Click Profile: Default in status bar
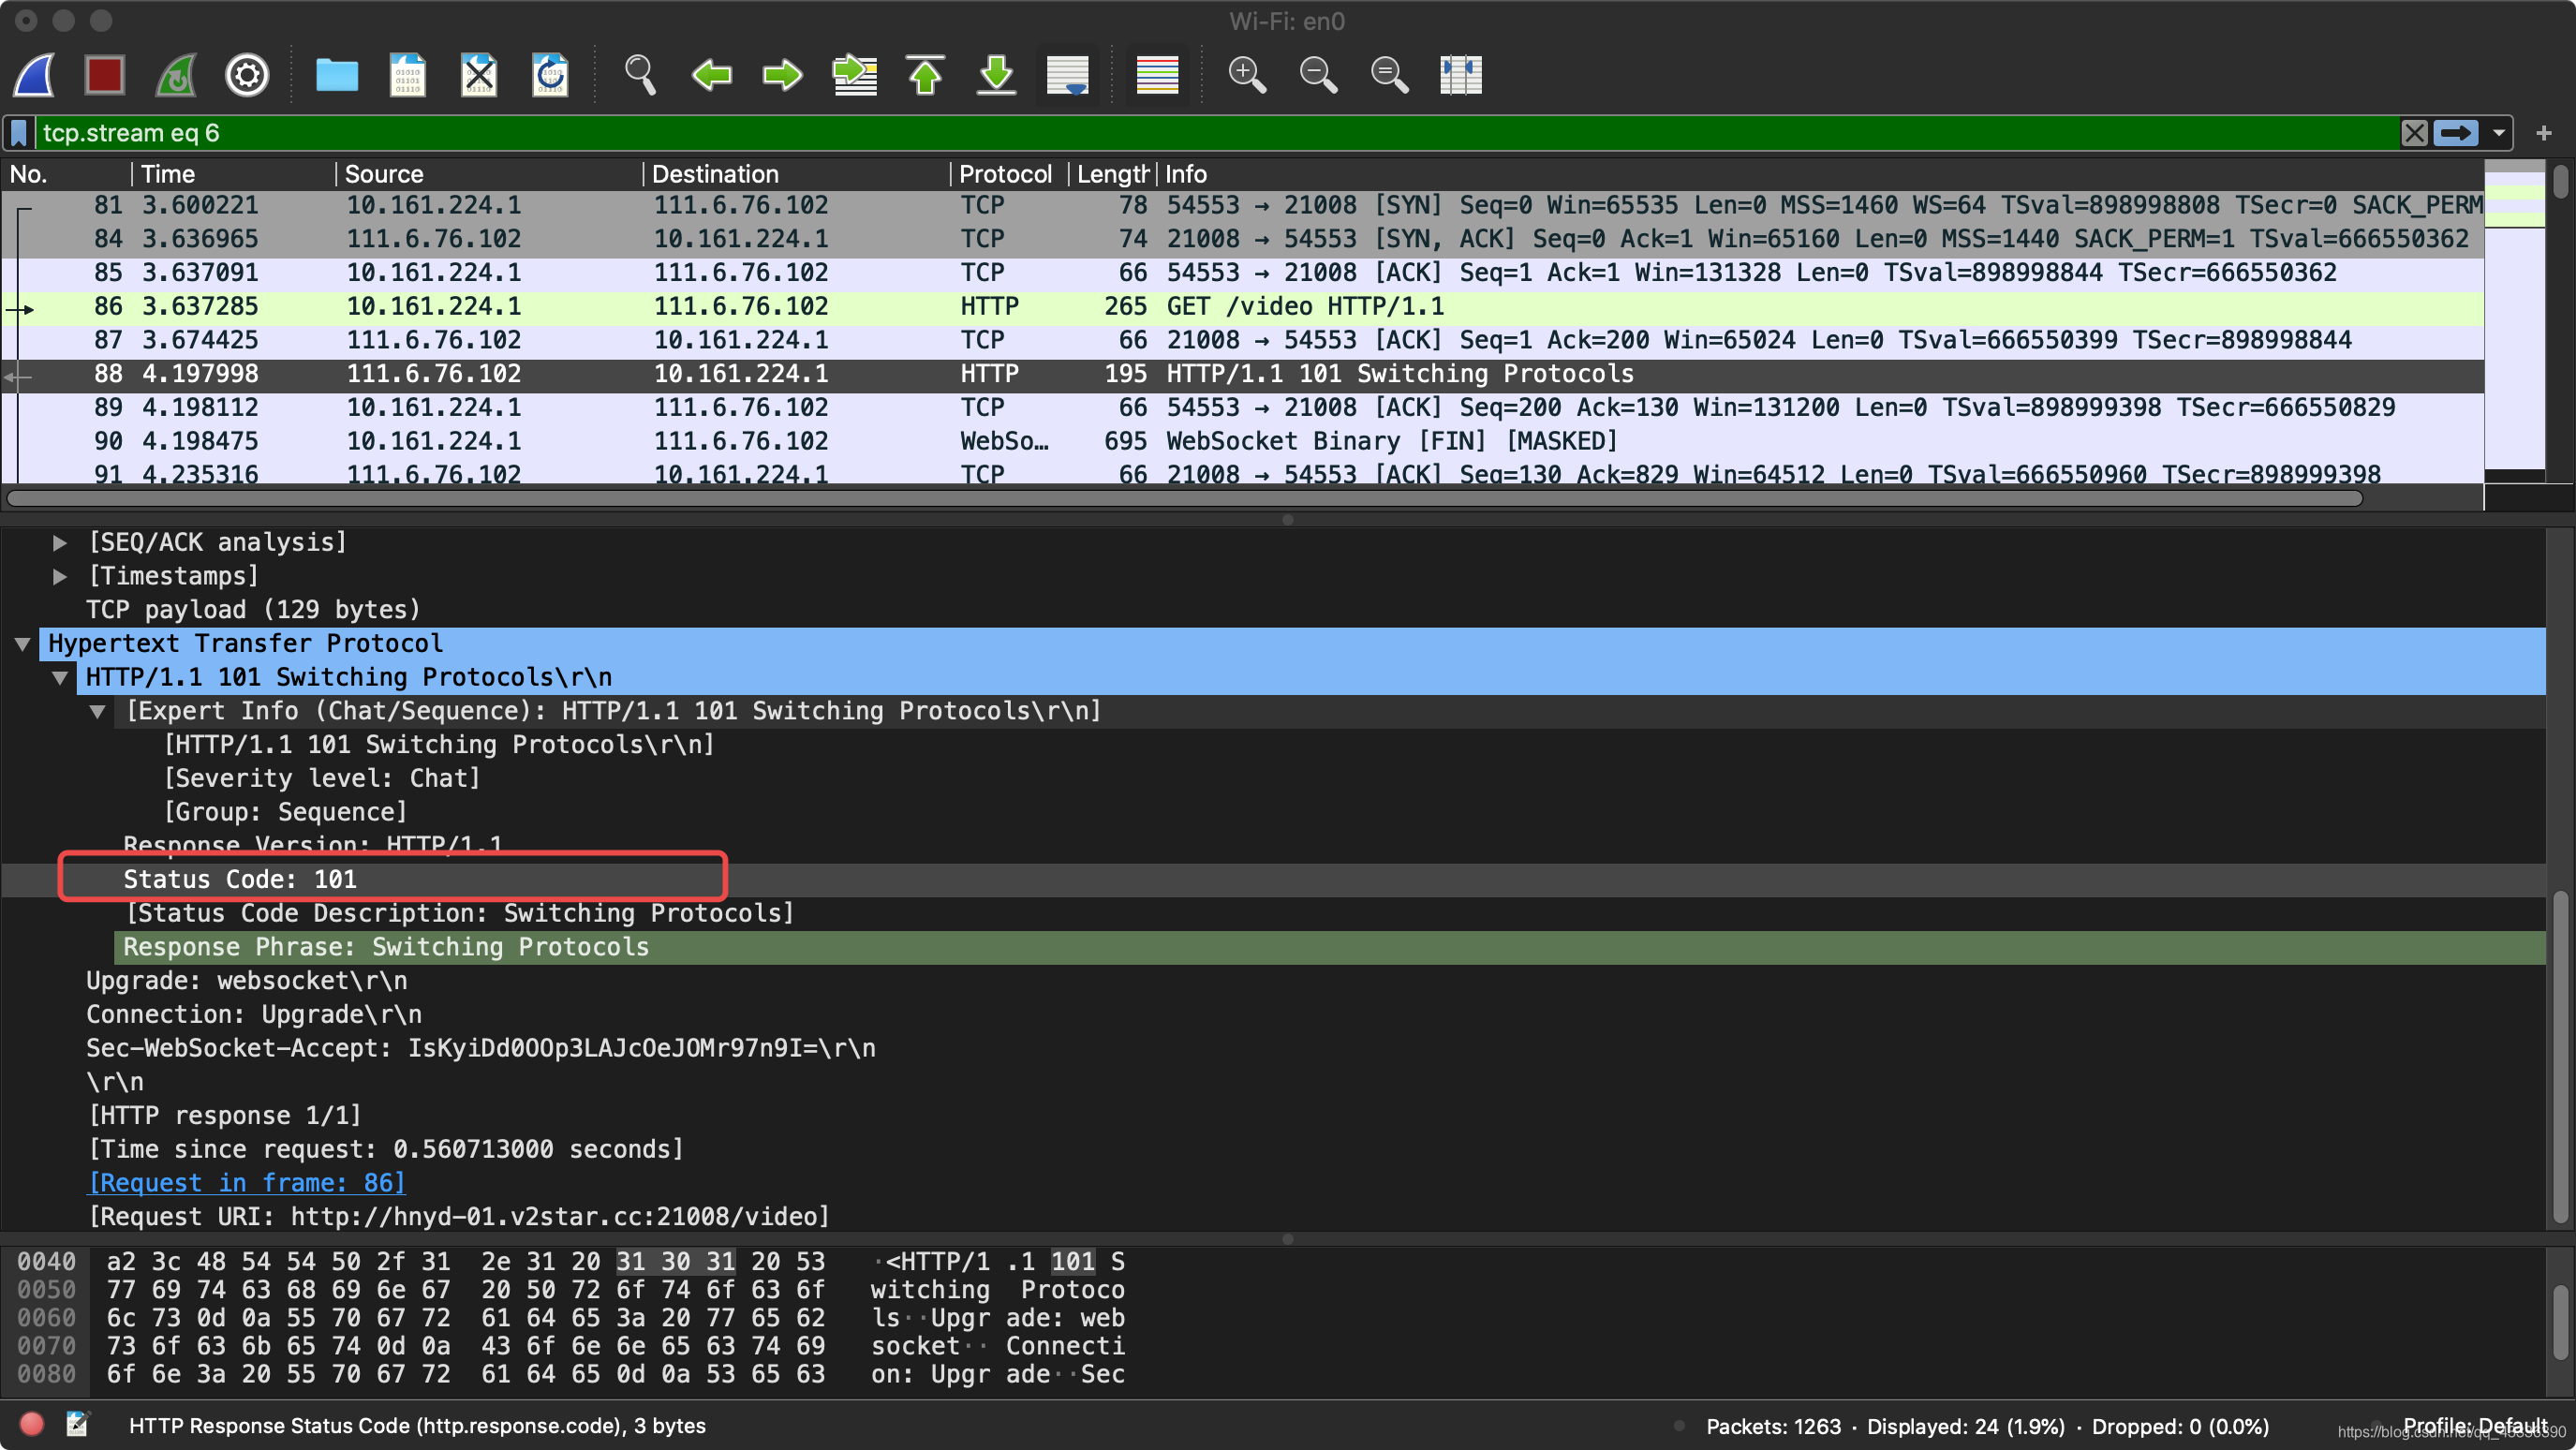Image resolution: width=2576 pixels, height=1450 pixels. [x=2475, y=1426]
